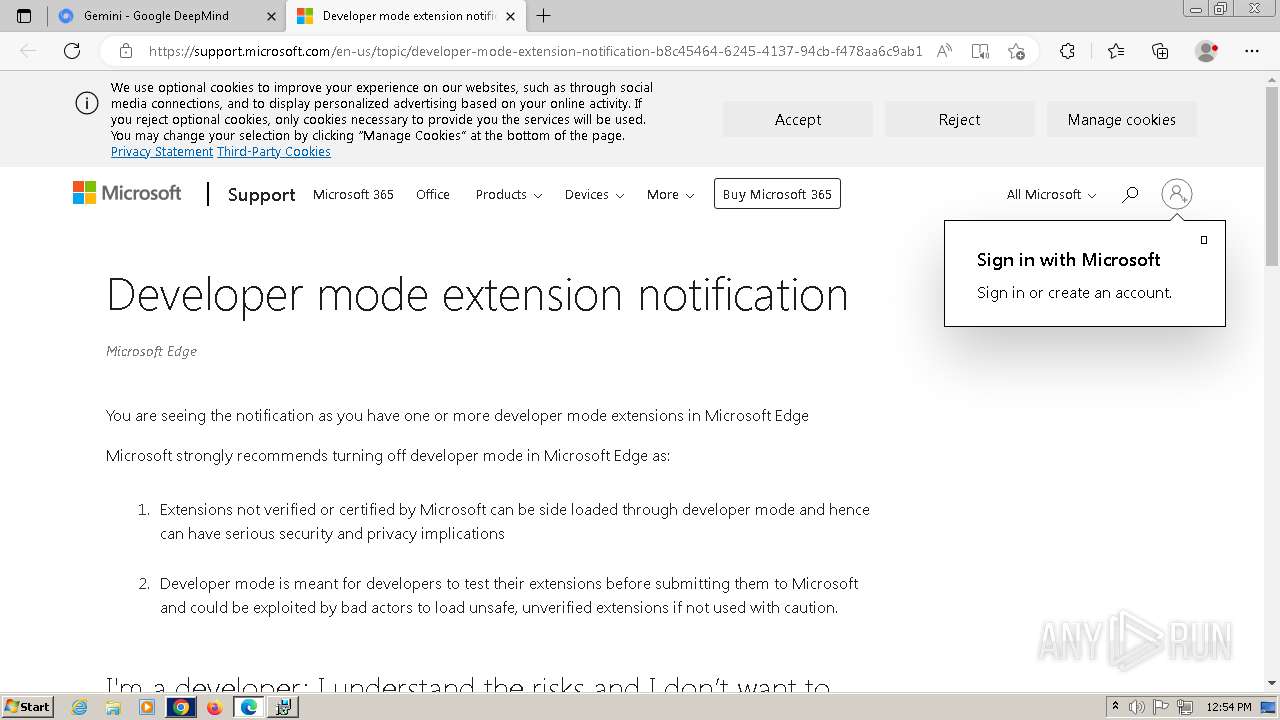This screenshot has width=1280, height=720.
Task: Open Microsoft 365 nav item
Action: coord(353,194)
